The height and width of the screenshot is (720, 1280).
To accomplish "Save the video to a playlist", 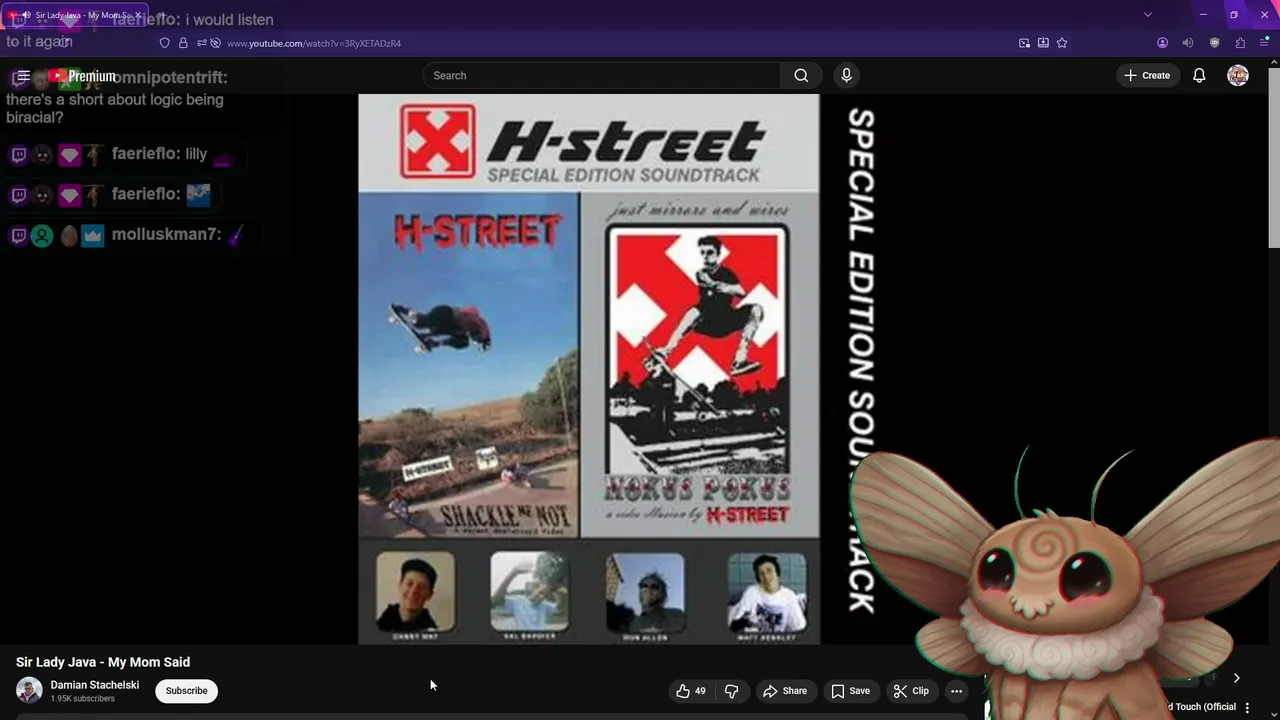I will click(851, 691).
